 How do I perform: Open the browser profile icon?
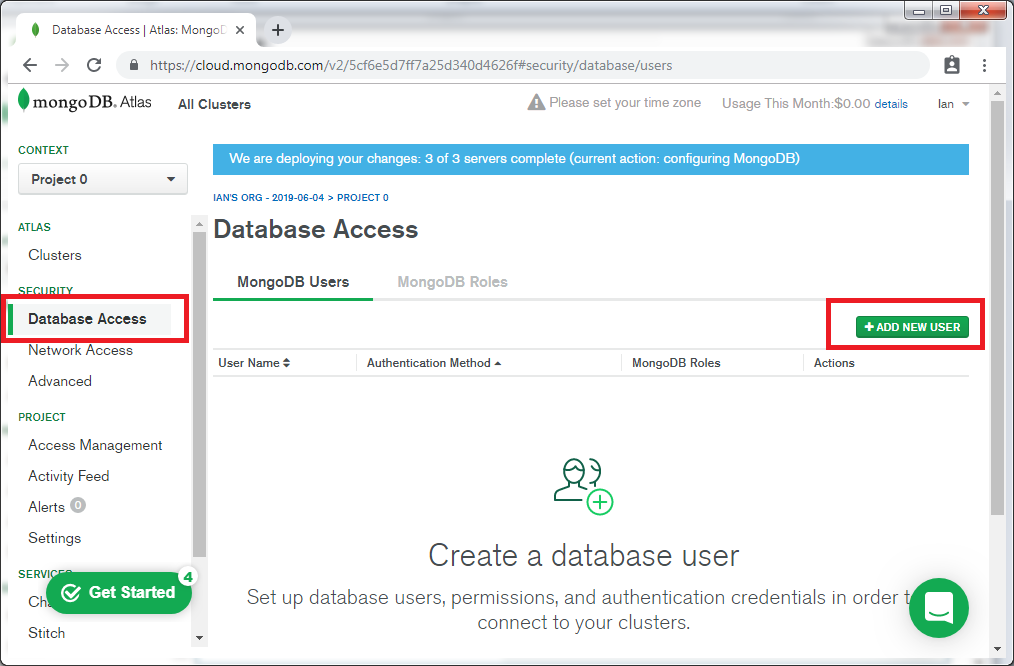[x=952, y=65]
